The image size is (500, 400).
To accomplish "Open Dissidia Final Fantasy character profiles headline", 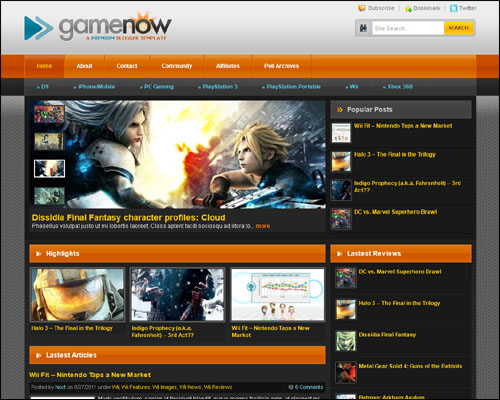I will click(128, 218).
